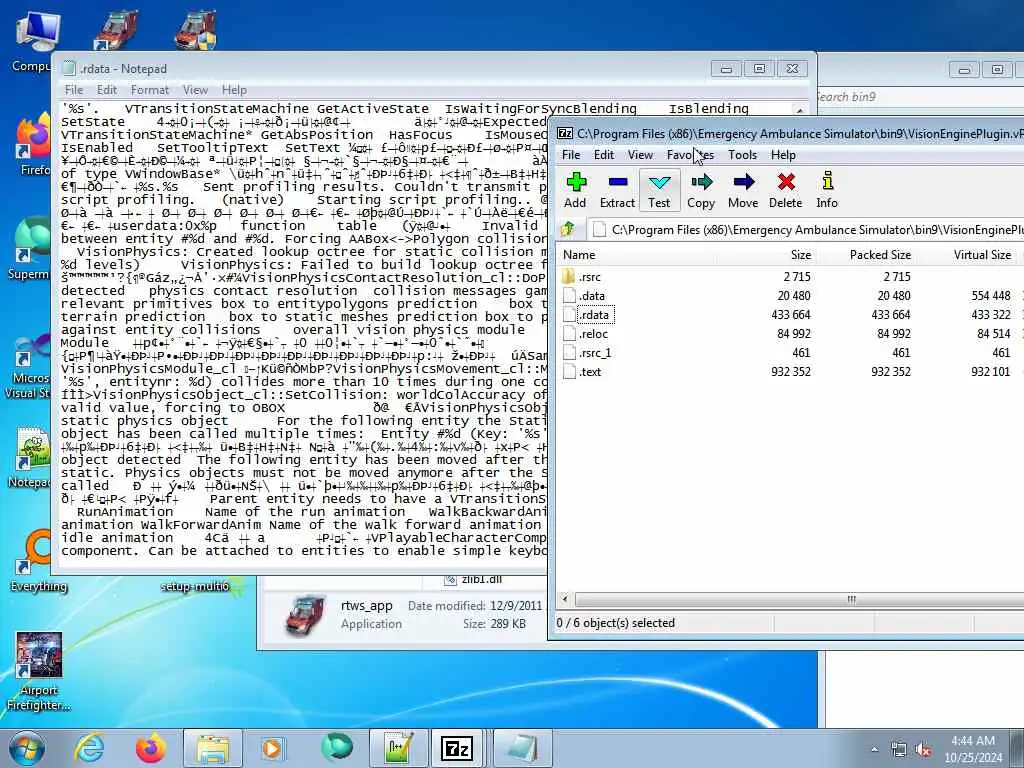Open the setup-multi6 desktop item
This screenshot has width=1024, height=768.
tap(195, 586)
